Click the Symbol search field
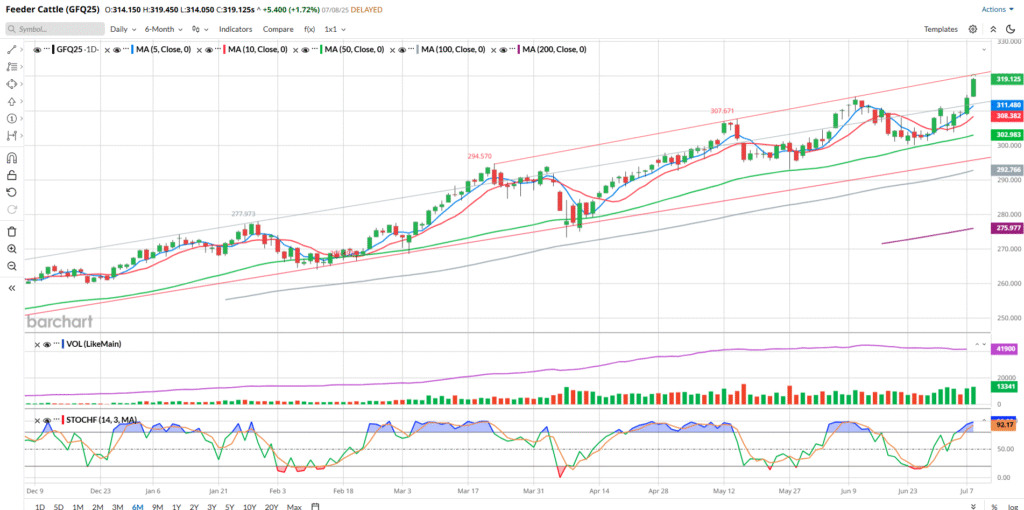The width and height of the screenshot is (1024, 510). click(x=55, y=30)
